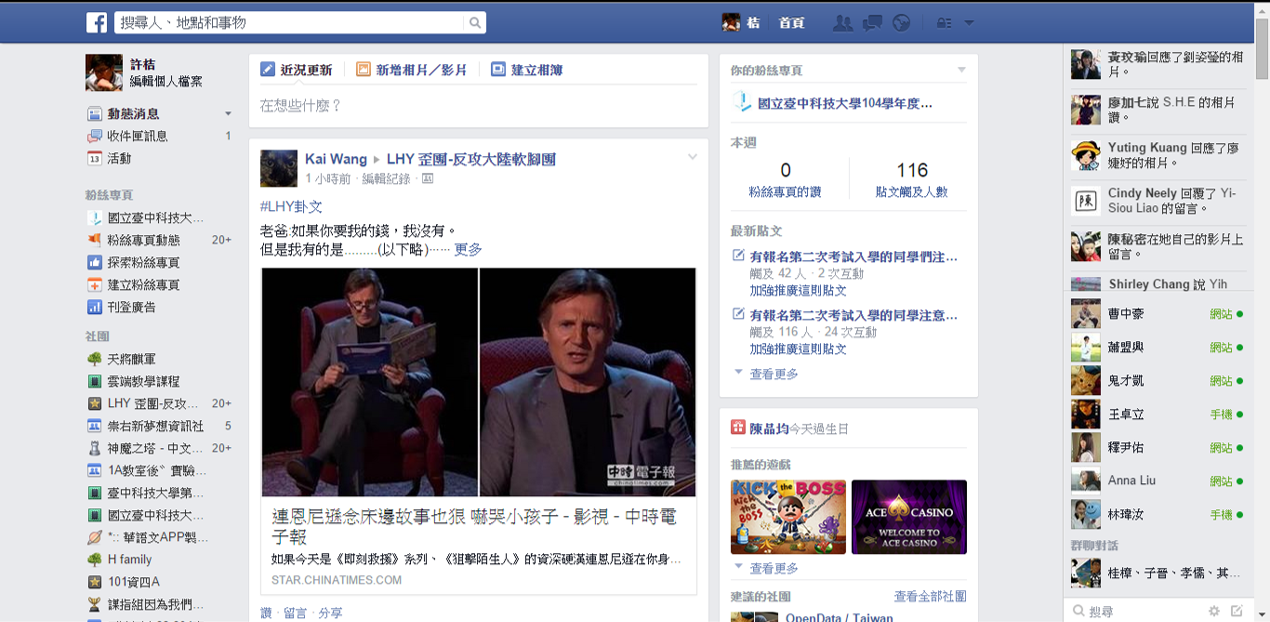Open 刊登廣告 in sidebar
Screen dimensions: 1270x622
click(131, 307)
